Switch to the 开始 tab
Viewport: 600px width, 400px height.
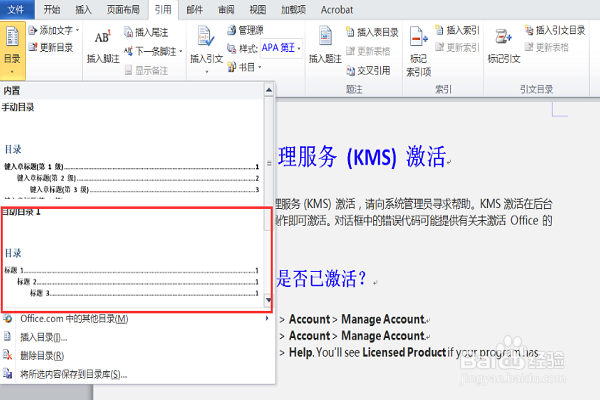click(52, 10)
